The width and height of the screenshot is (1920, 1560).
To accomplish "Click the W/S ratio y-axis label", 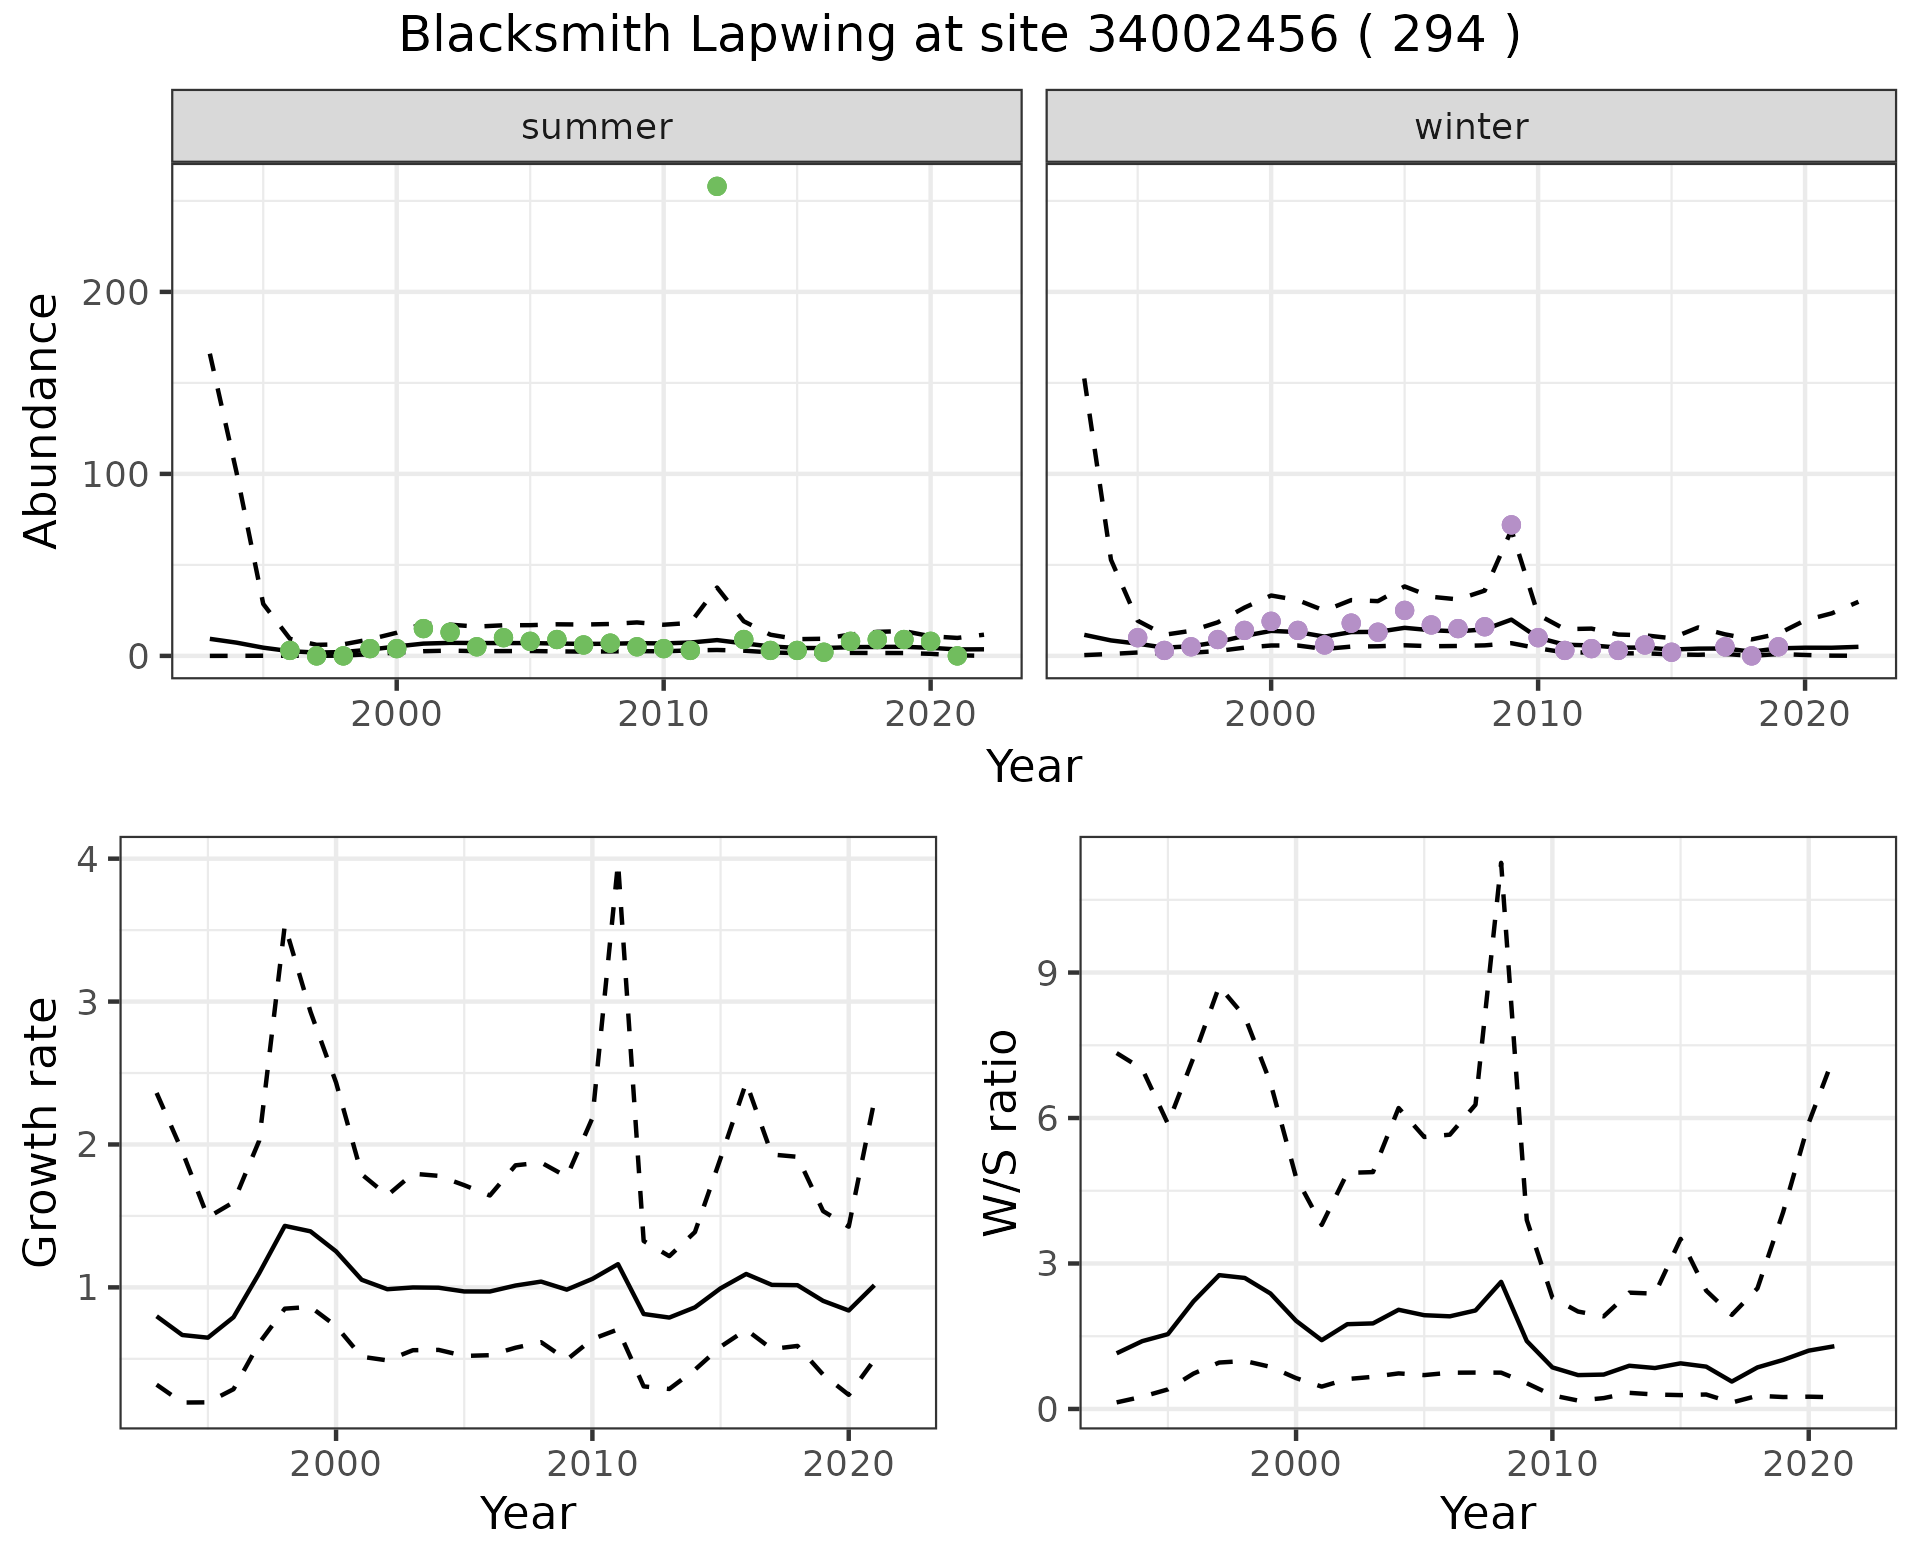I will (1001, 1132).
